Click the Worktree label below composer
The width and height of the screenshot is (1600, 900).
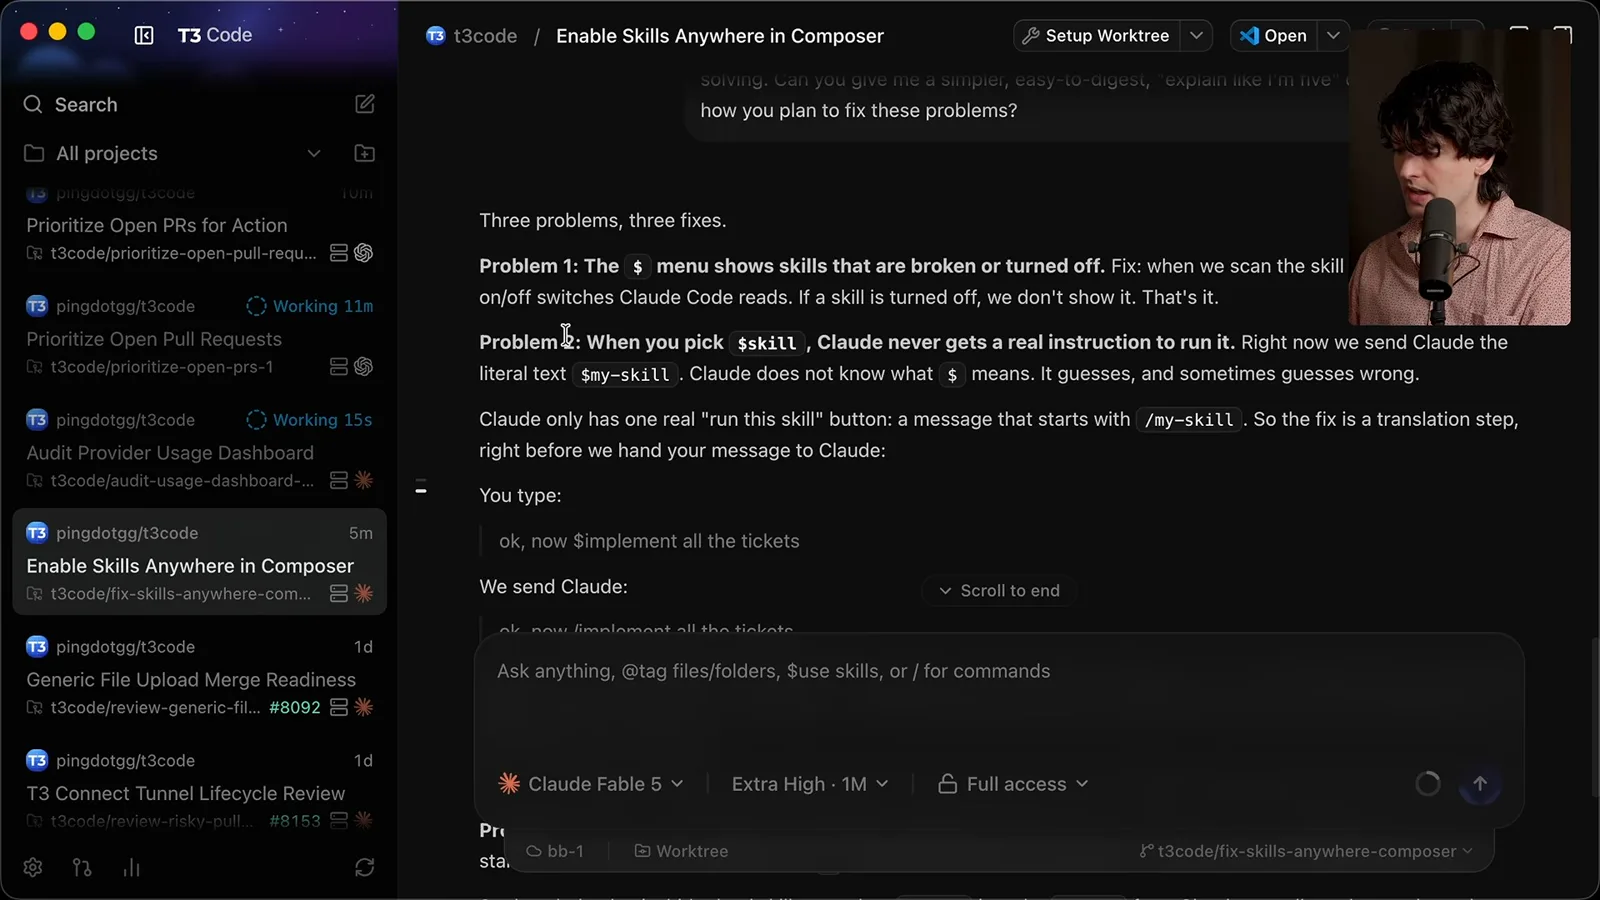coord(681,851)
